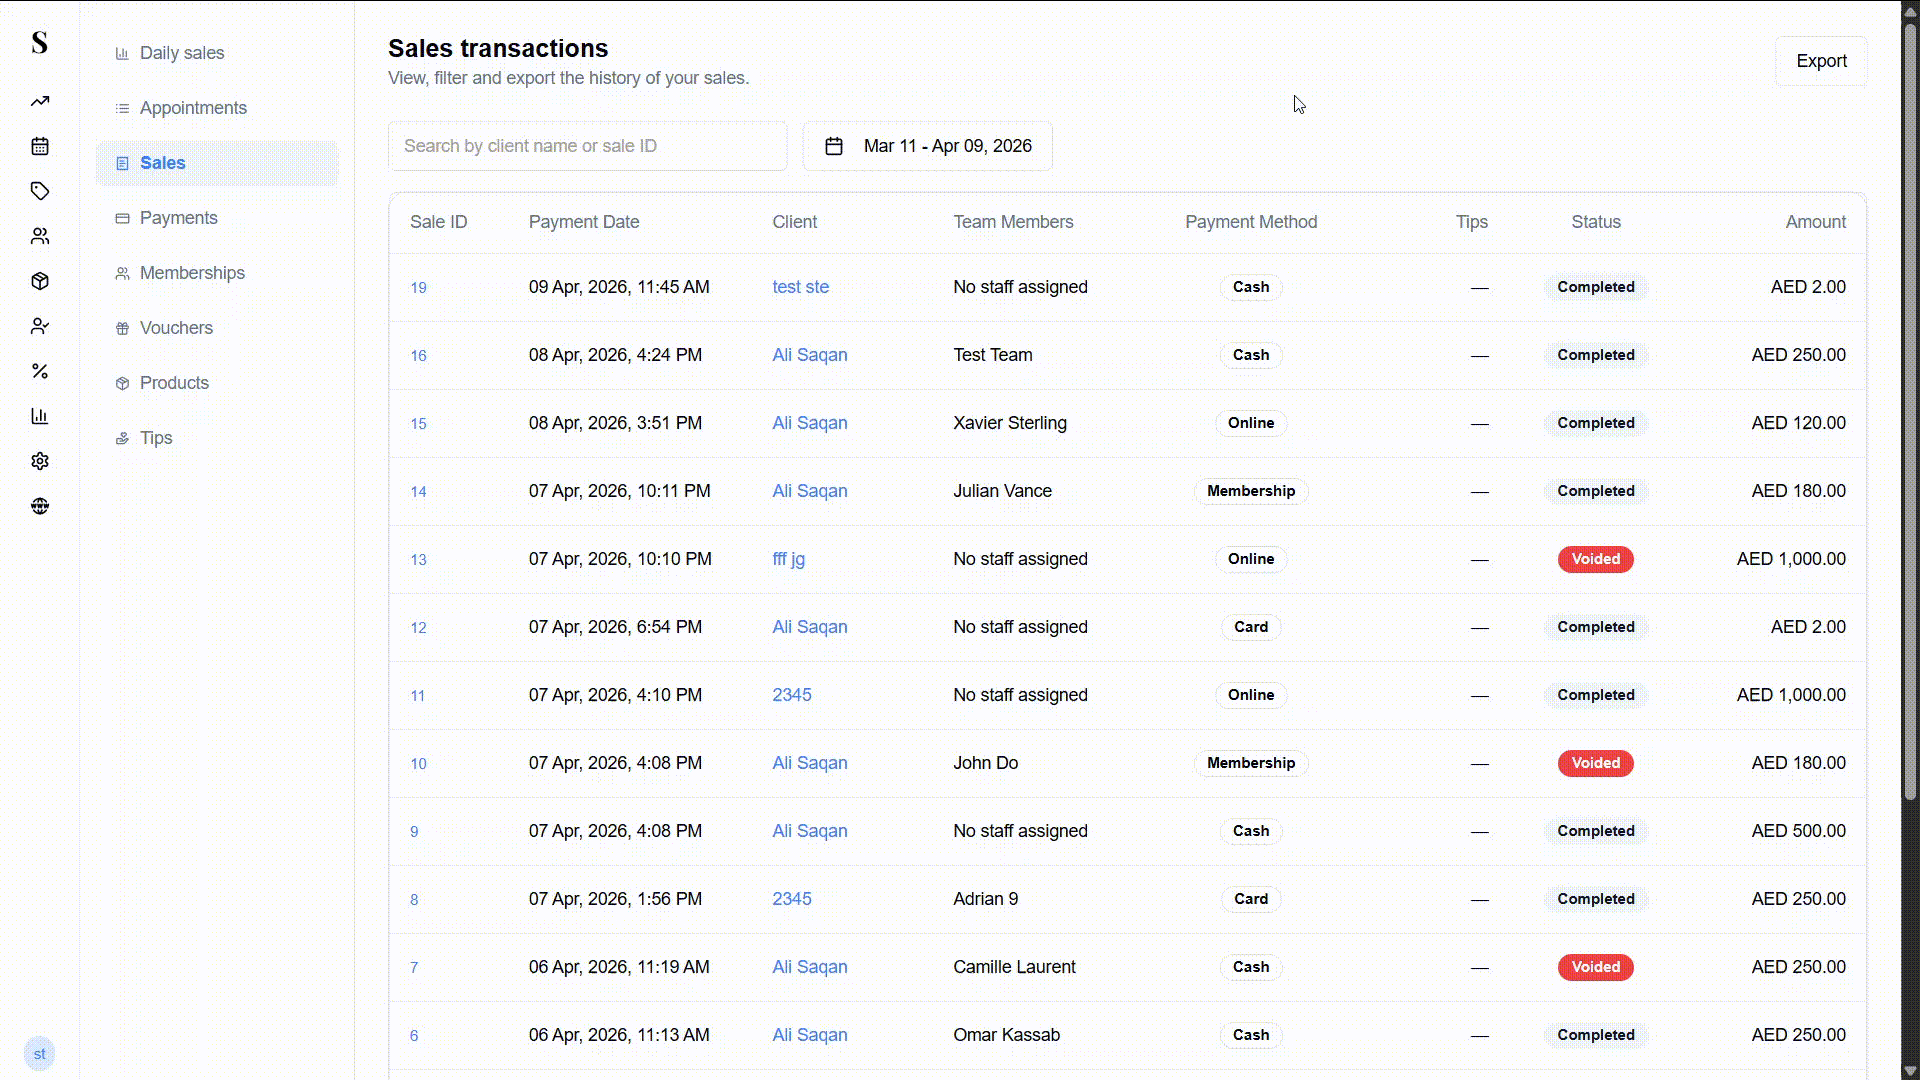Click the box catalog icon in left rail
Viewport: 1920px width, 1080px height.
click(x=40, y=281)
